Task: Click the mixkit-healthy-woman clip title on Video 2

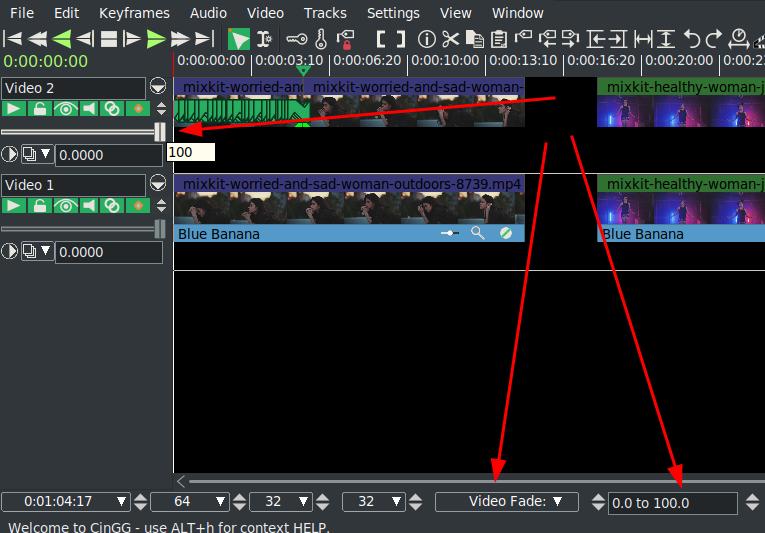Action: coord(680,88)
